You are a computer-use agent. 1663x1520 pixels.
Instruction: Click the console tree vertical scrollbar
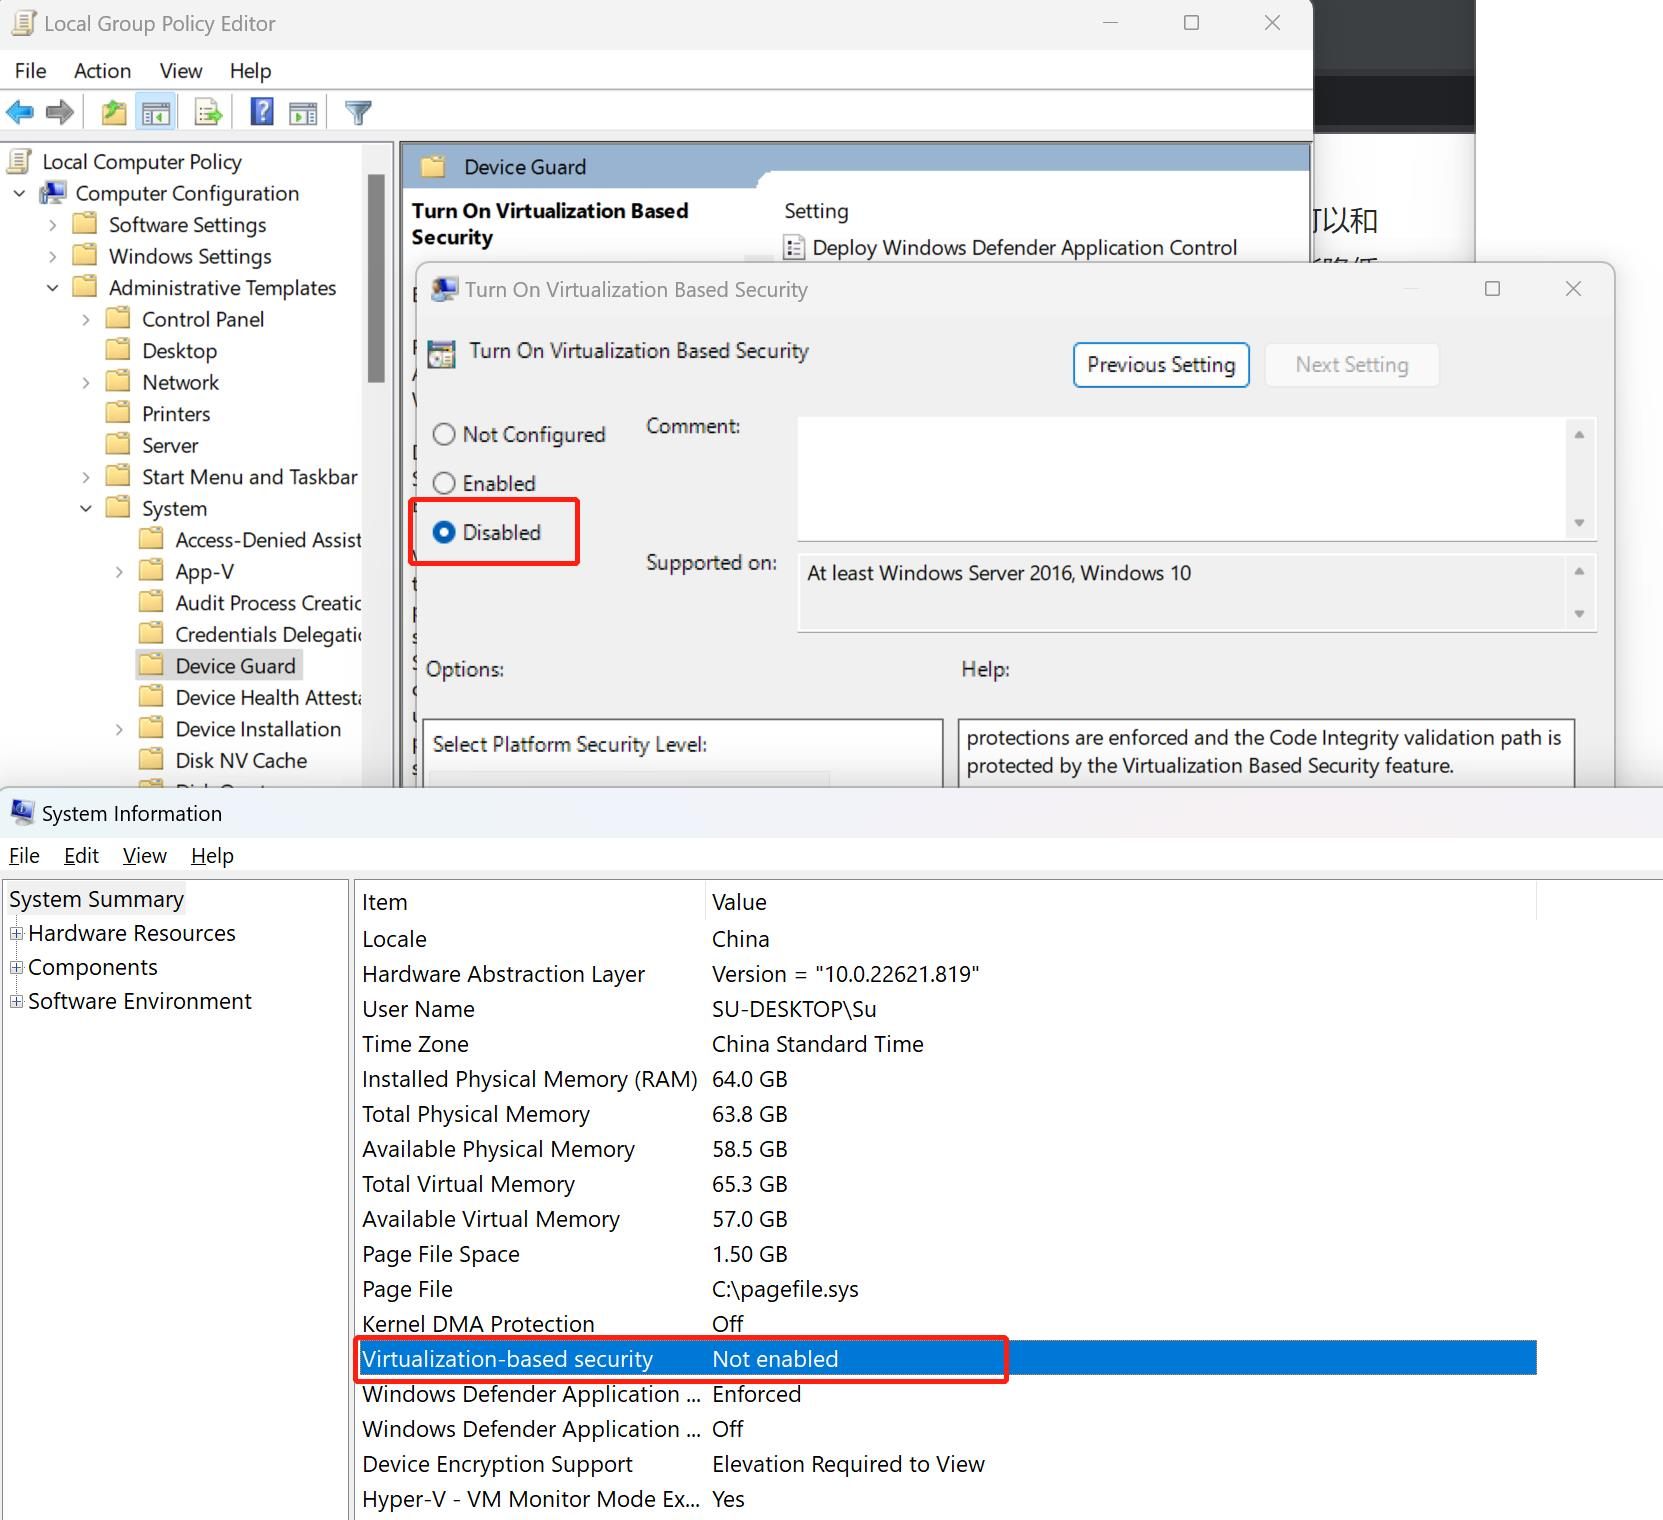[x=376, y=278]
